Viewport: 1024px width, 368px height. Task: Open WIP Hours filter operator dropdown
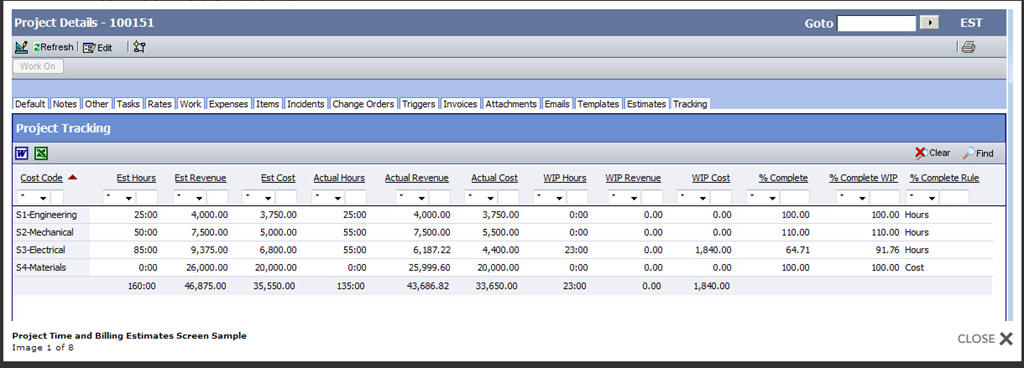pos(550,197)
